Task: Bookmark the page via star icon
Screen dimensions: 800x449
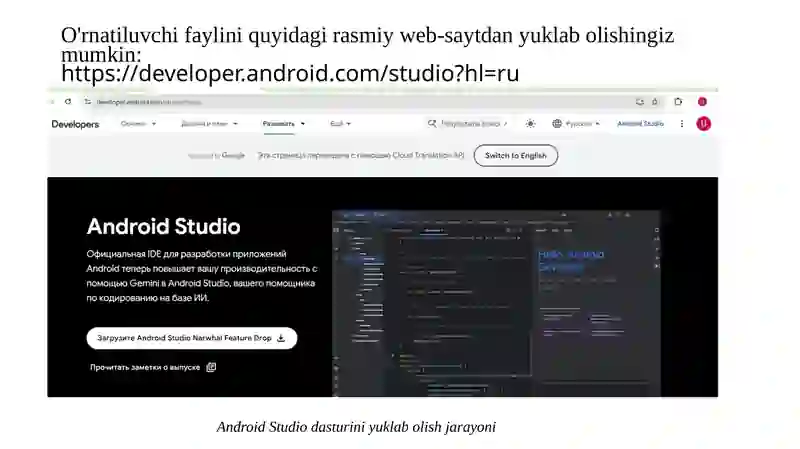Action: pyautogui.click(x=655, y=102)
